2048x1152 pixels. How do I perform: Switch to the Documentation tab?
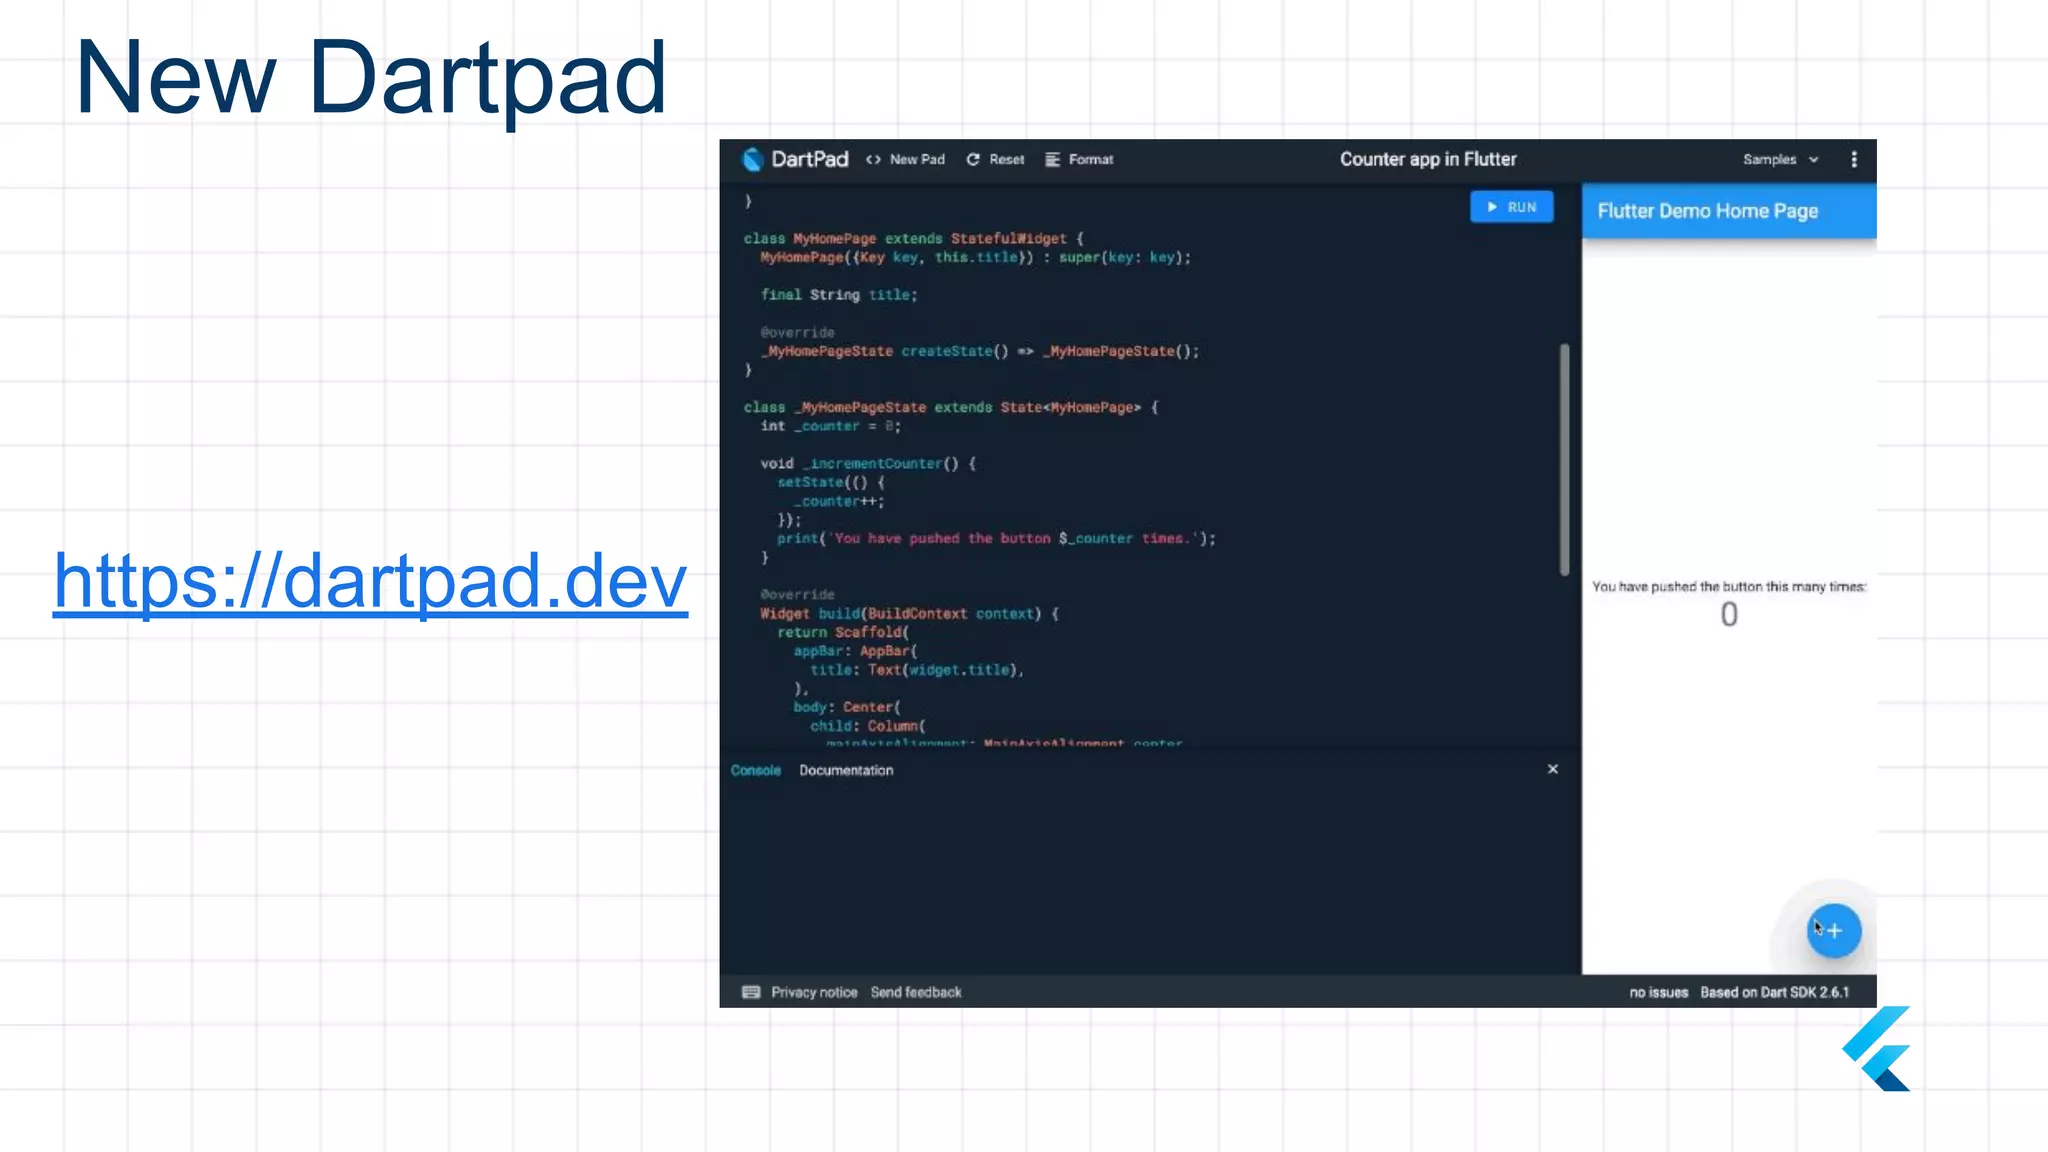click(846, 770)
